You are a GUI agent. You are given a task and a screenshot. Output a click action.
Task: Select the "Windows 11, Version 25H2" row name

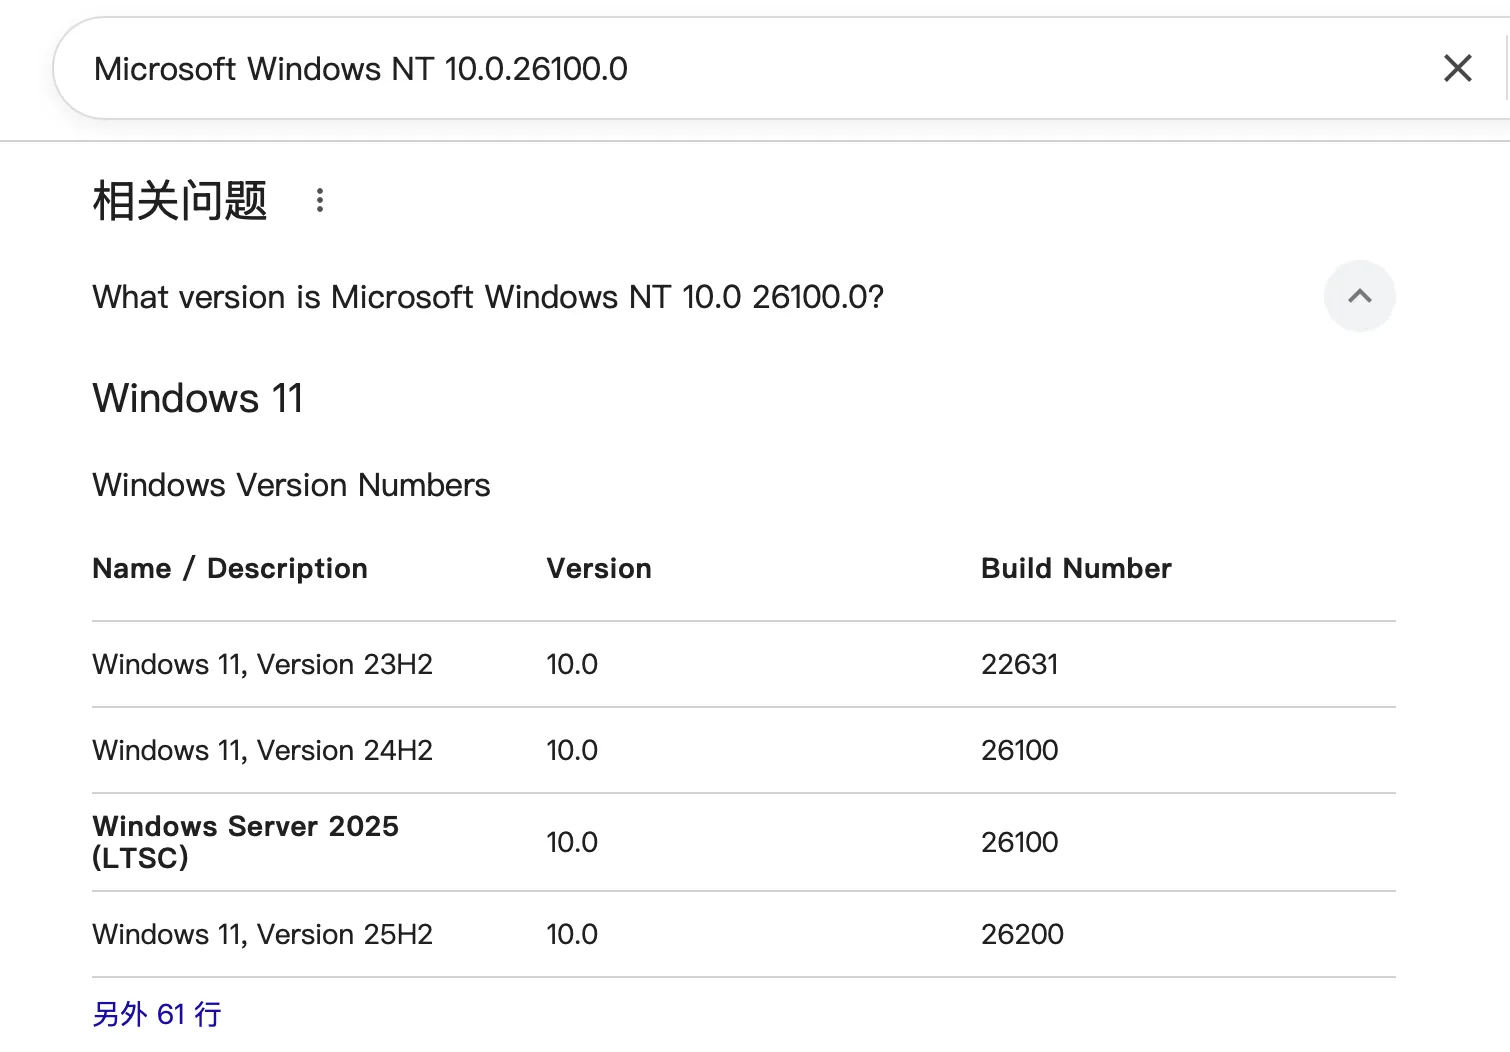[262, 934]
